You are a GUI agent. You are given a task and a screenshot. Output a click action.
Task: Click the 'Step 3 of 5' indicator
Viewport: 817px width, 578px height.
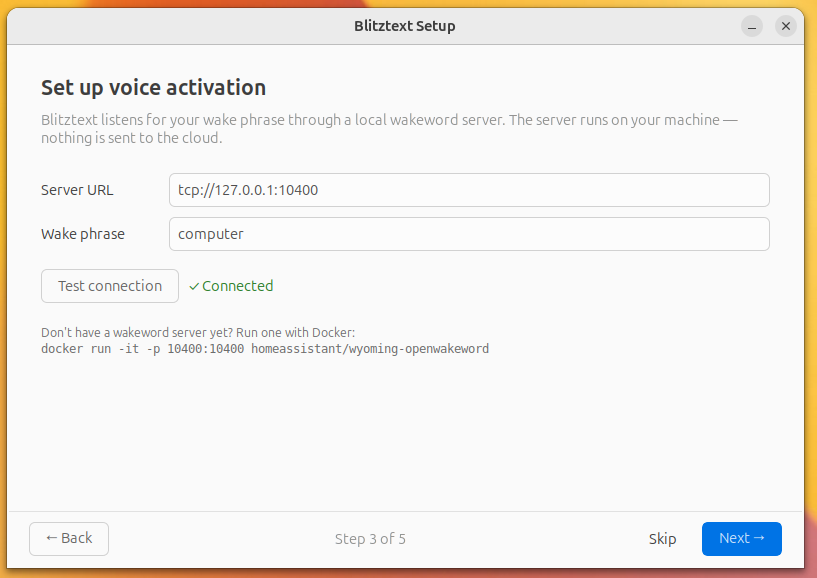(370, 539)
